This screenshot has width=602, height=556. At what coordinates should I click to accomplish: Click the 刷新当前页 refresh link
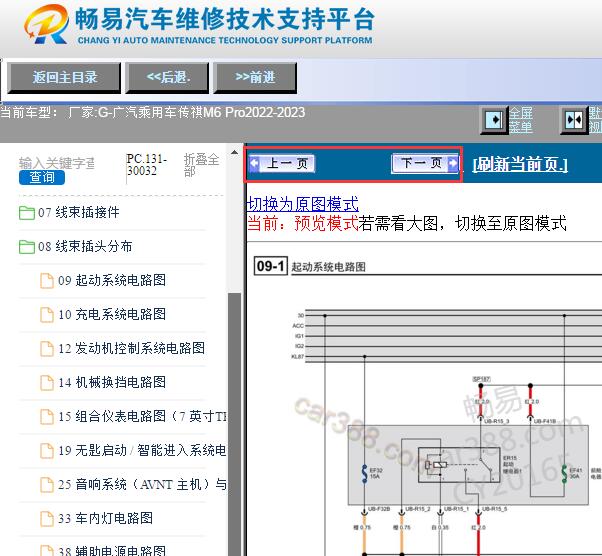pyautogui.click(x=520, y=164)
